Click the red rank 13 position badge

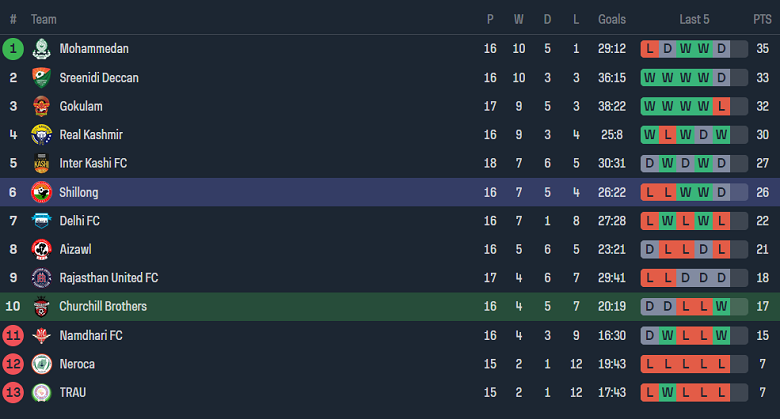click(x=13, y=393)
